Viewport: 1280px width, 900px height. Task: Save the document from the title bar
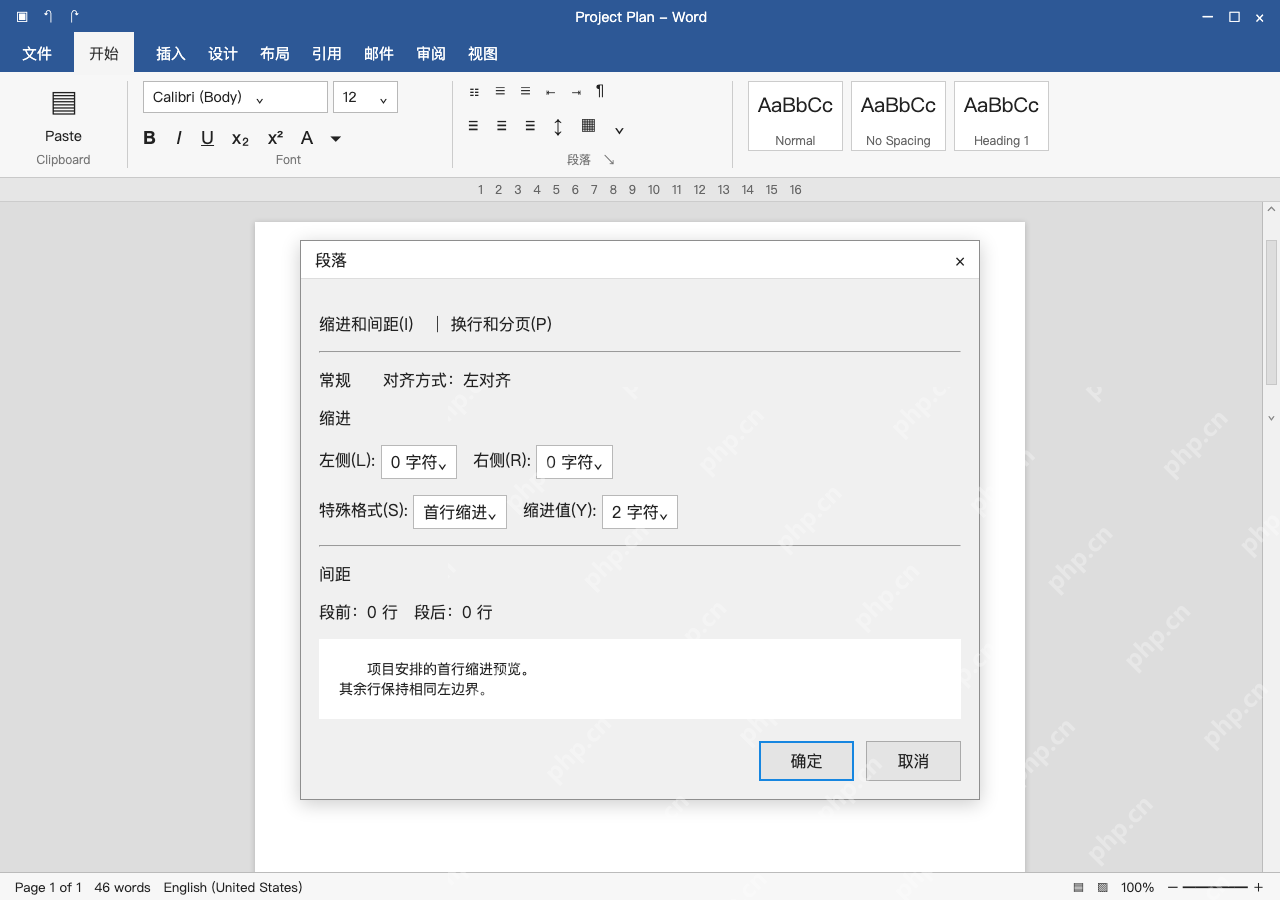tap(22, 17)
